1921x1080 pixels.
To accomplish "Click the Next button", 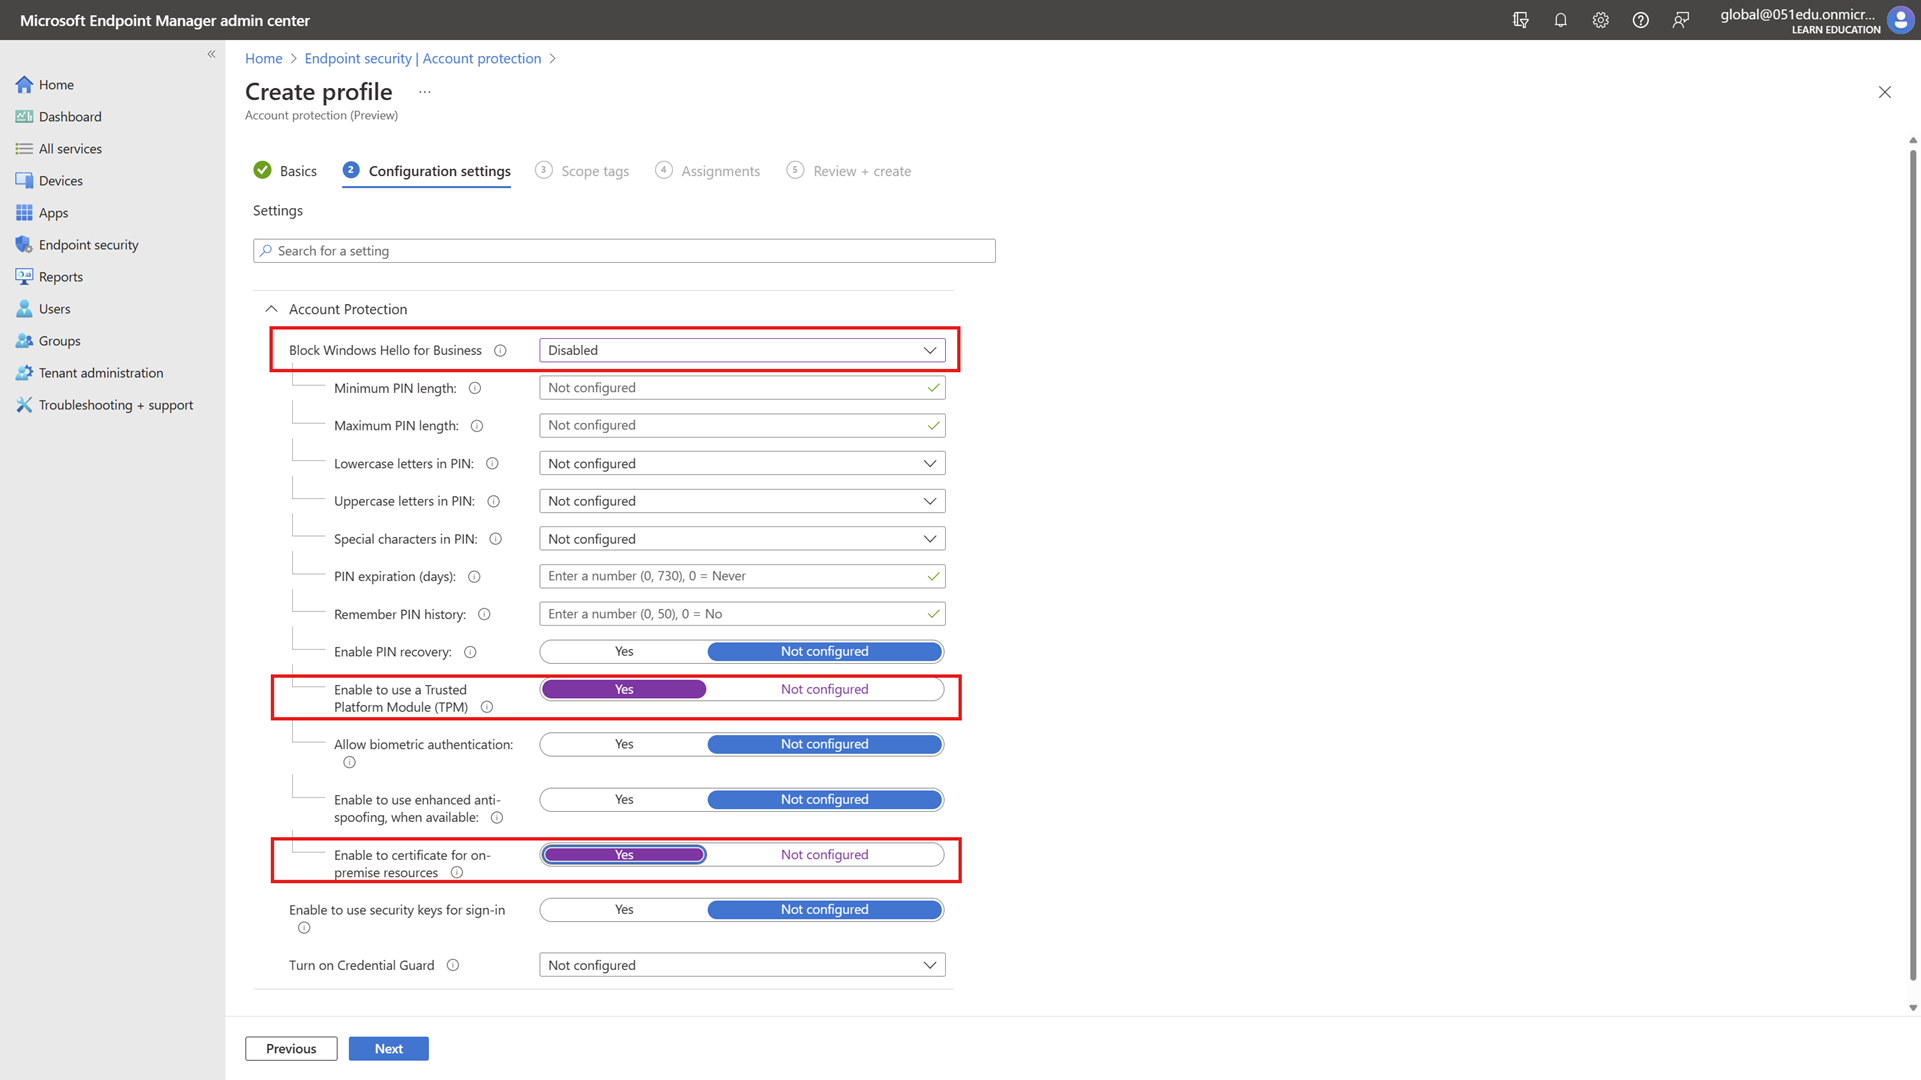I will (388, 1049).
